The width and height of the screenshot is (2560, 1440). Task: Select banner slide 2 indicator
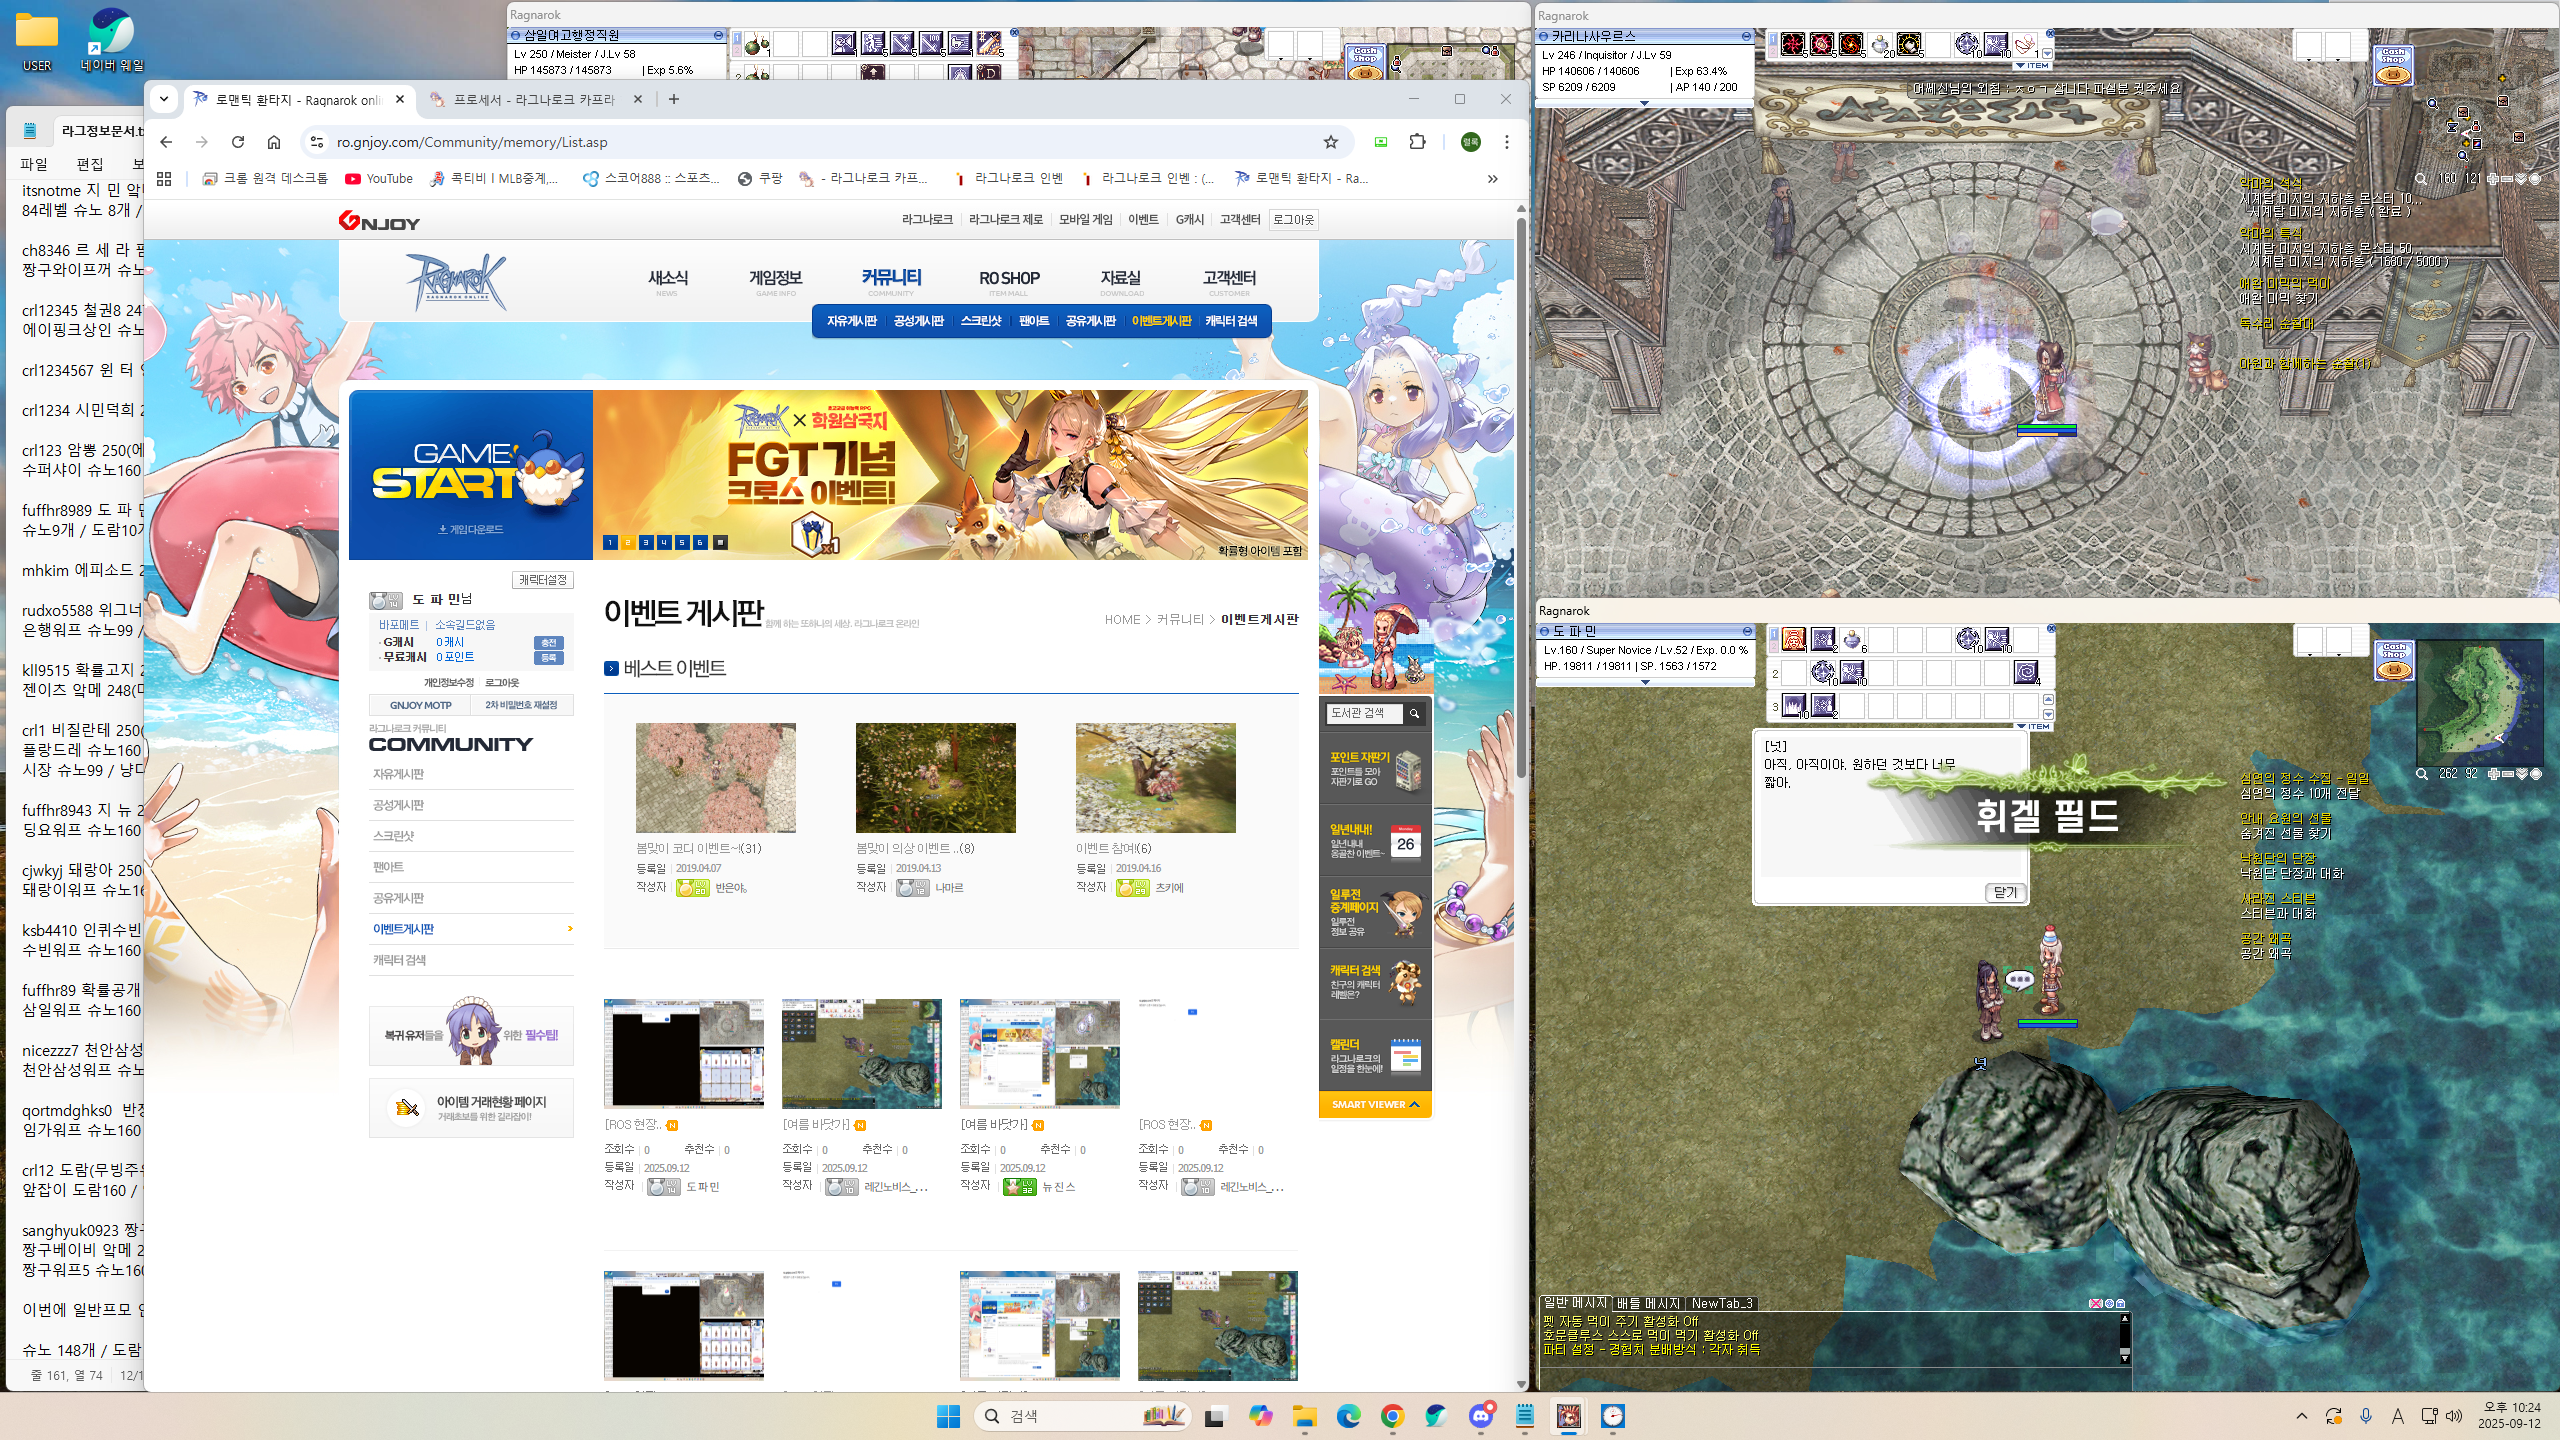628,542
